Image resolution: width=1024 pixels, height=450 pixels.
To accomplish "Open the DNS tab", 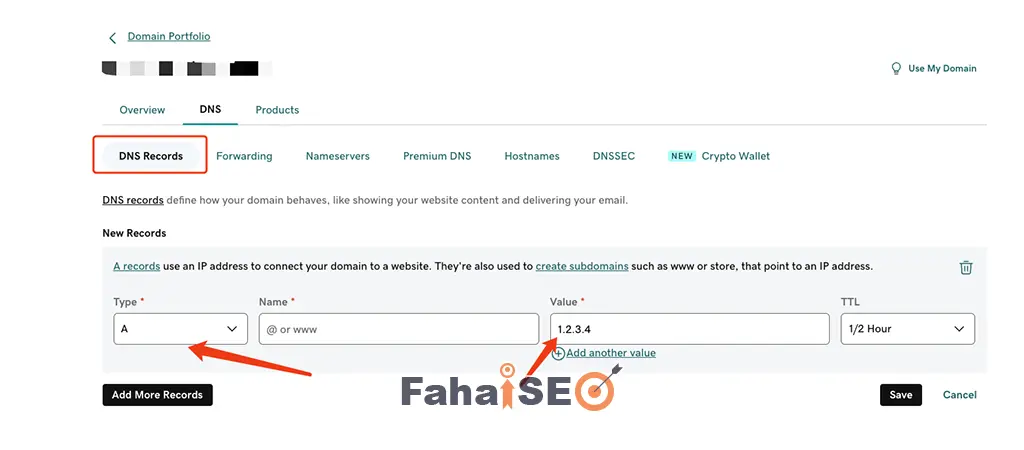I will click(x=210, y=109).
